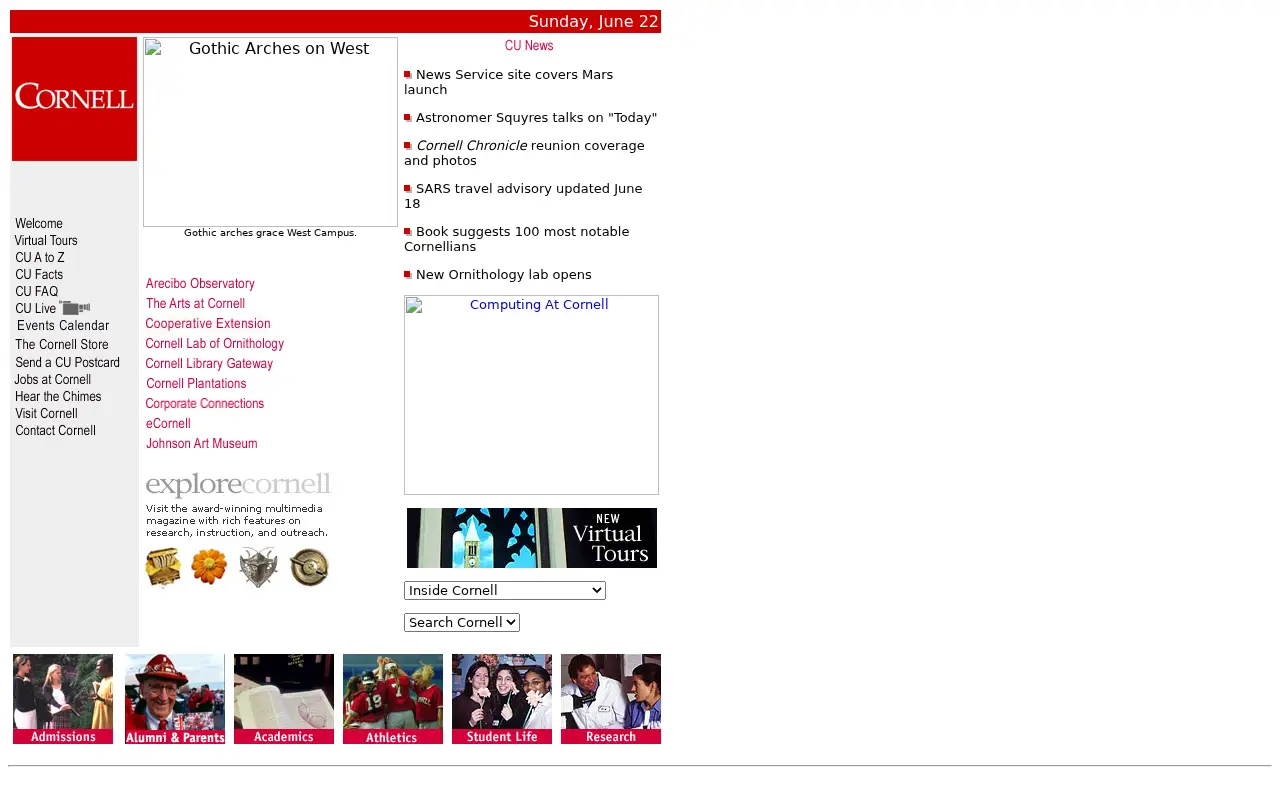This screenshot has height=800, width=1280.
Task: Click the Cornell logo
Action: pos(74,99)
